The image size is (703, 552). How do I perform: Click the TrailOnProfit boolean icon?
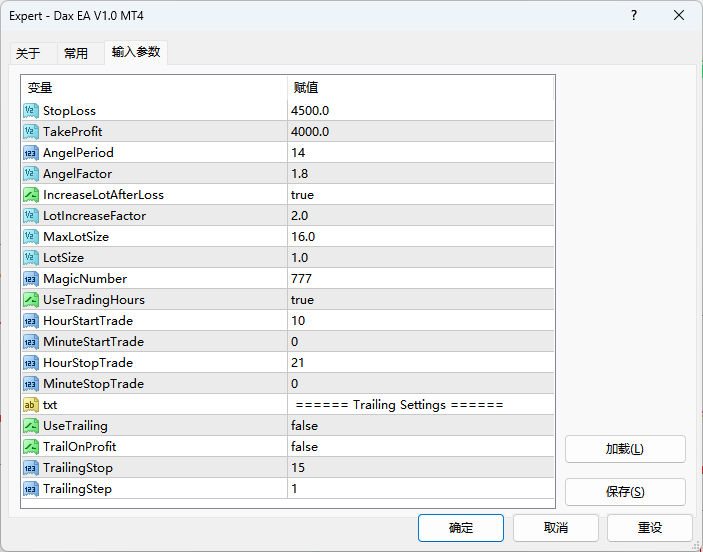click(30, 447)
